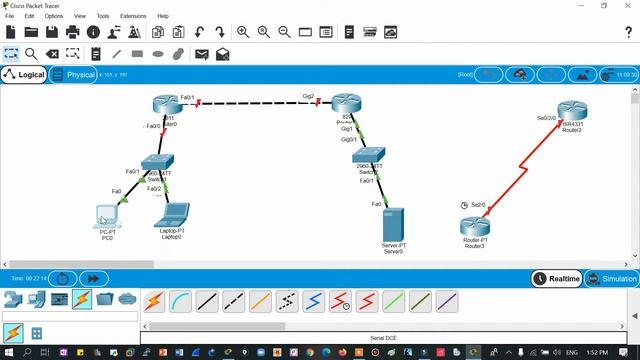The height and width of the screenshot is (360, 640).
Task: Pick the Draw Line tool
Action: point(117,53)
